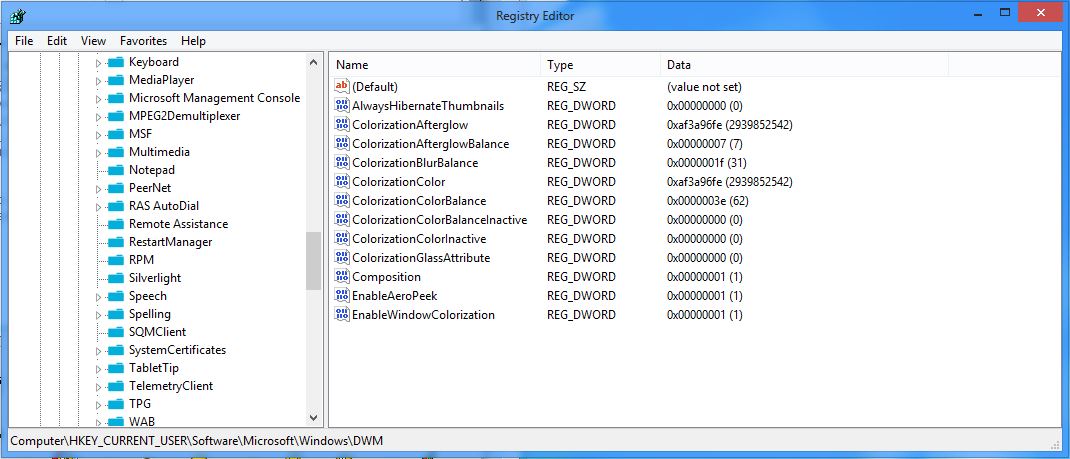The image size is (1070, 459).
Task: Click the ColorizationColor DWORD icon
Action: click(x=342, y=182)
